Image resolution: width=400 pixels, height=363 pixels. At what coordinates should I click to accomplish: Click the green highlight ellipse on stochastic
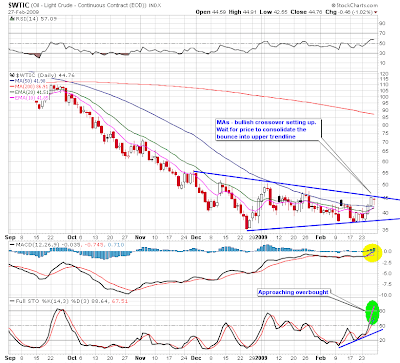372,312
